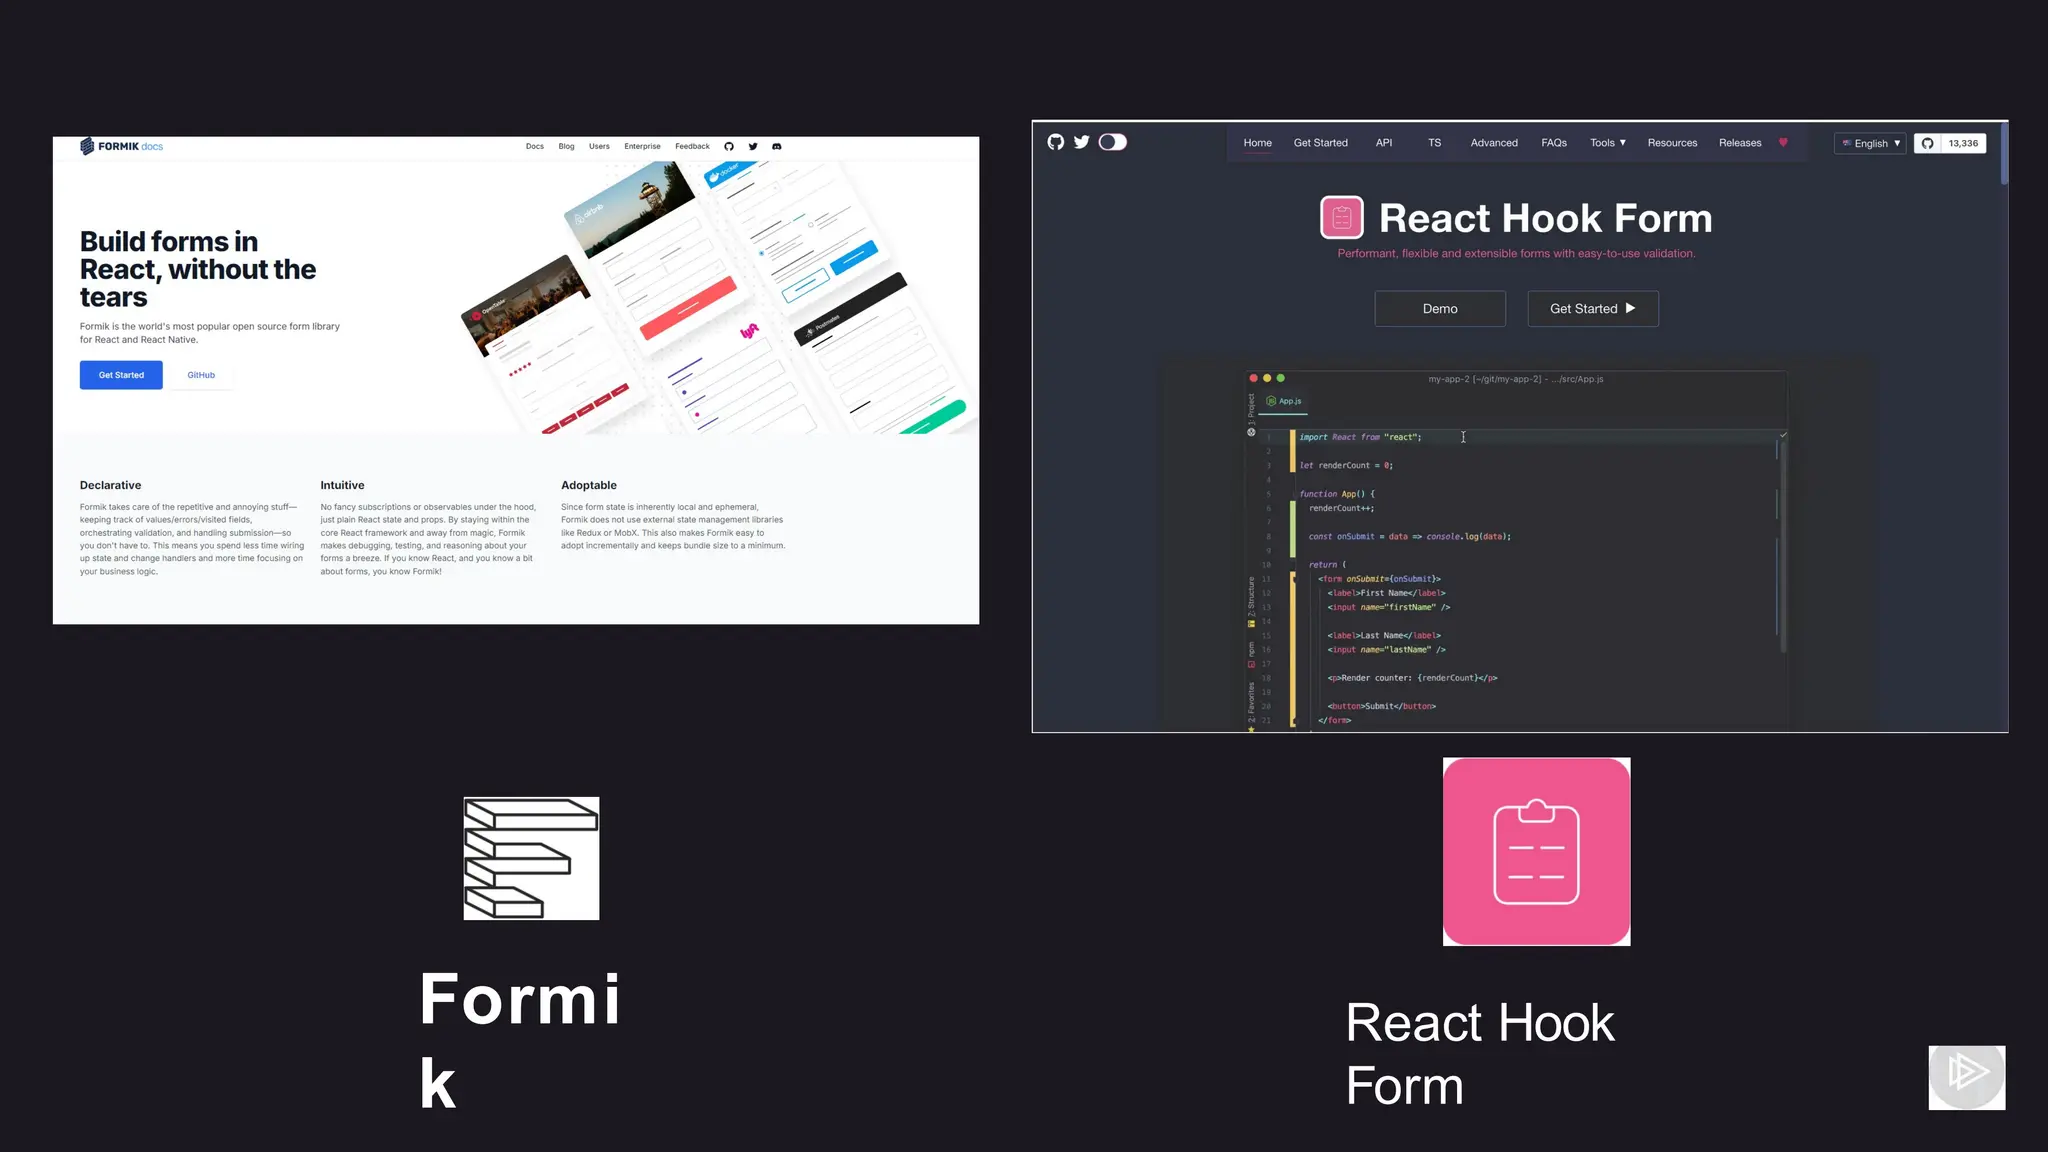Click the large pink React Hook Form logo
This screenshot has width=2048, height=1152.
tap(1536, 851)
